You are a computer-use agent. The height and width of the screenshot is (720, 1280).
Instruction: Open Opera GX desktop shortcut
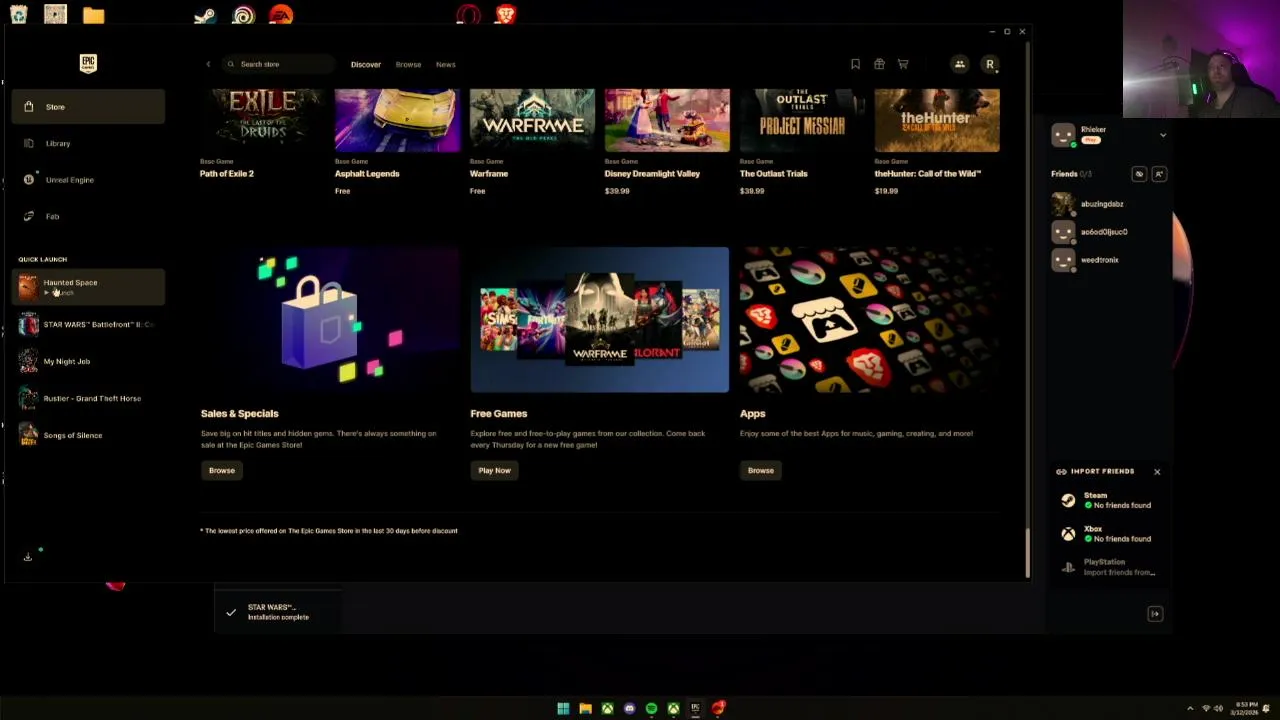468,15
